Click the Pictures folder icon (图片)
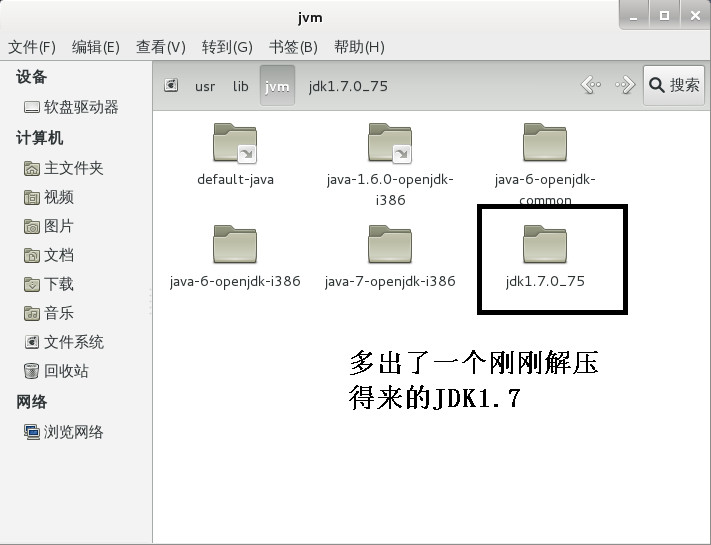This screenshot has height=545, width=711. [31, 226]
